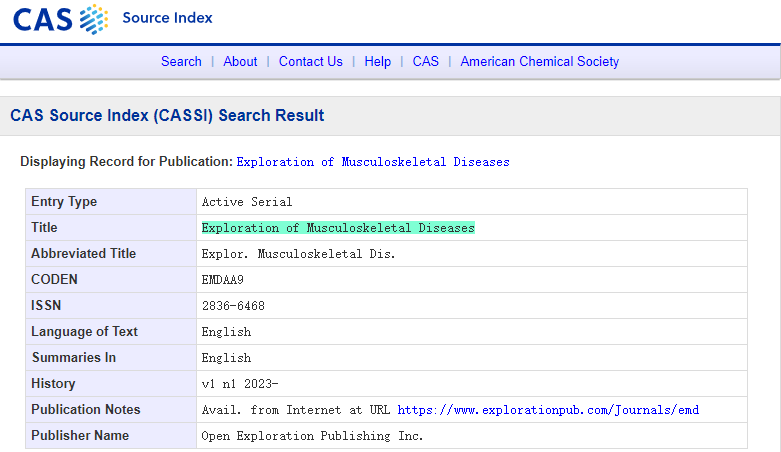781x452 pixels.
Task: Click the Language of Text value English
Action: (x=226, y=332)
